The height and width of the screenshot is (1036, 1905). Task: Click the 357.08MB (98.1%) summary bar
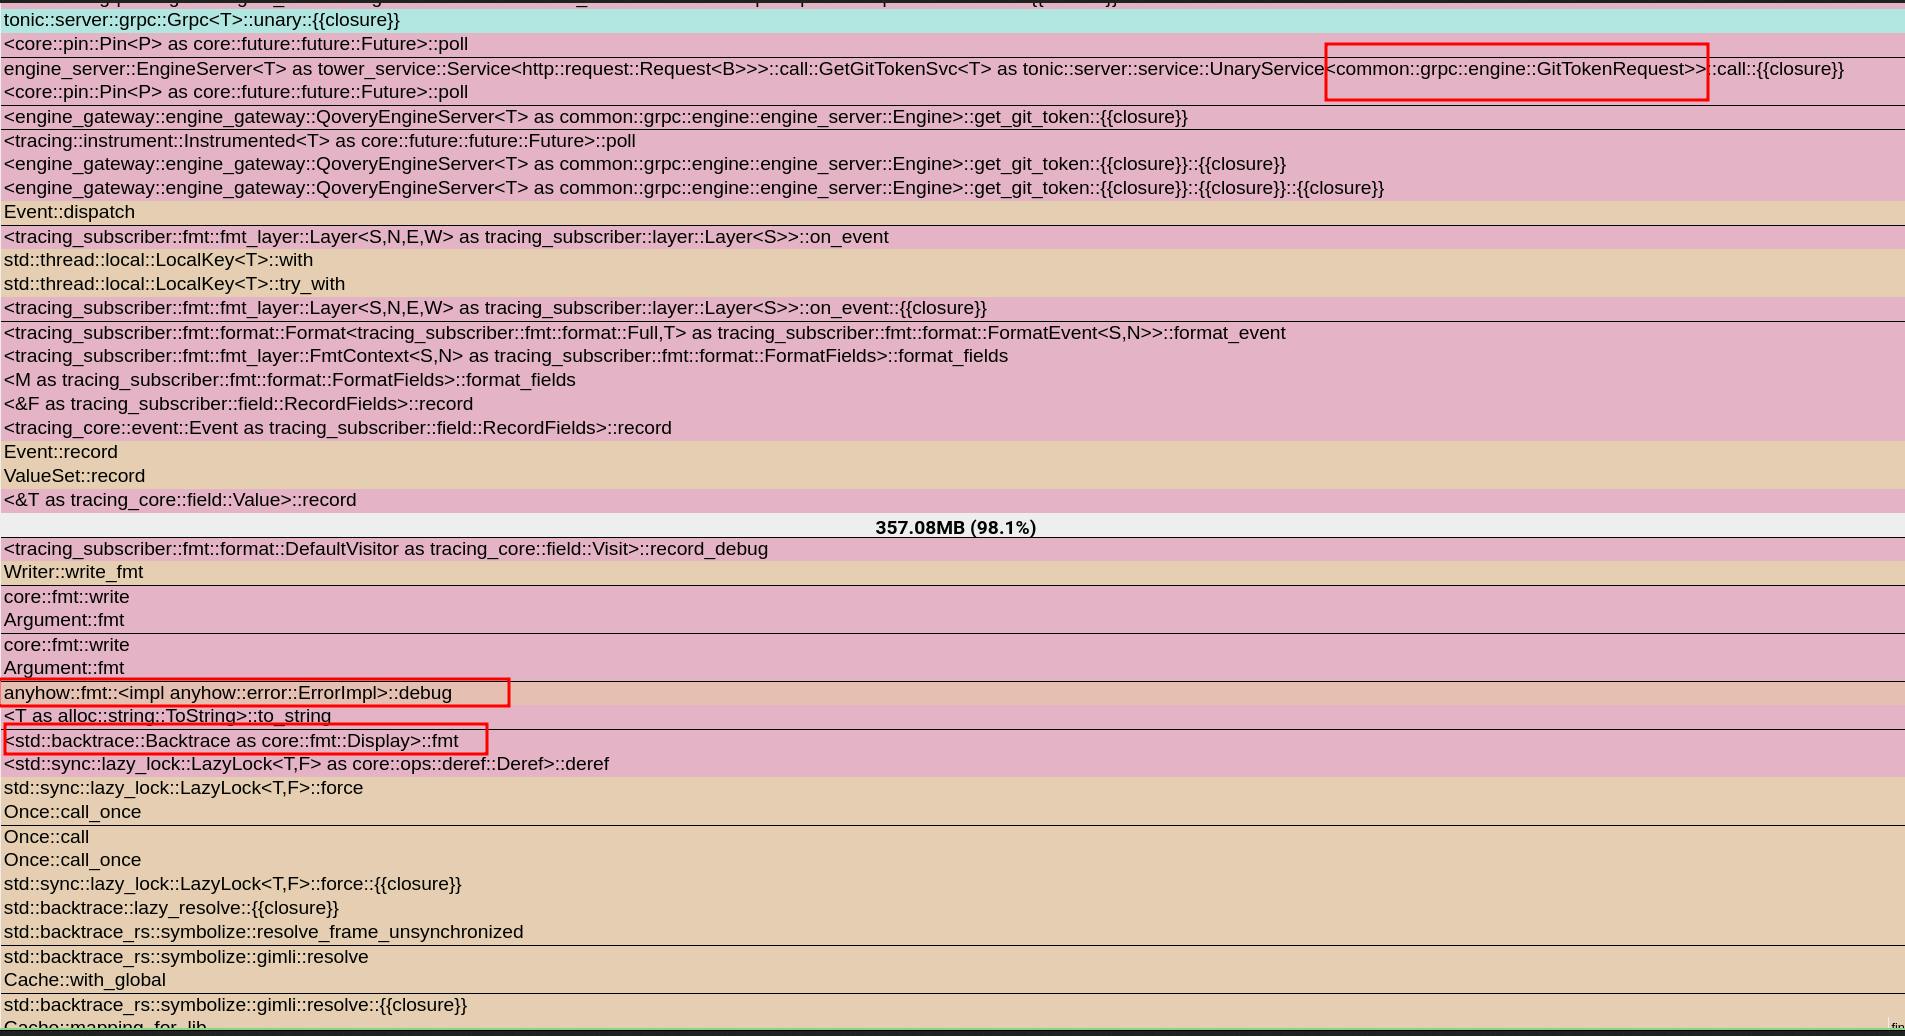pos(952,527)
